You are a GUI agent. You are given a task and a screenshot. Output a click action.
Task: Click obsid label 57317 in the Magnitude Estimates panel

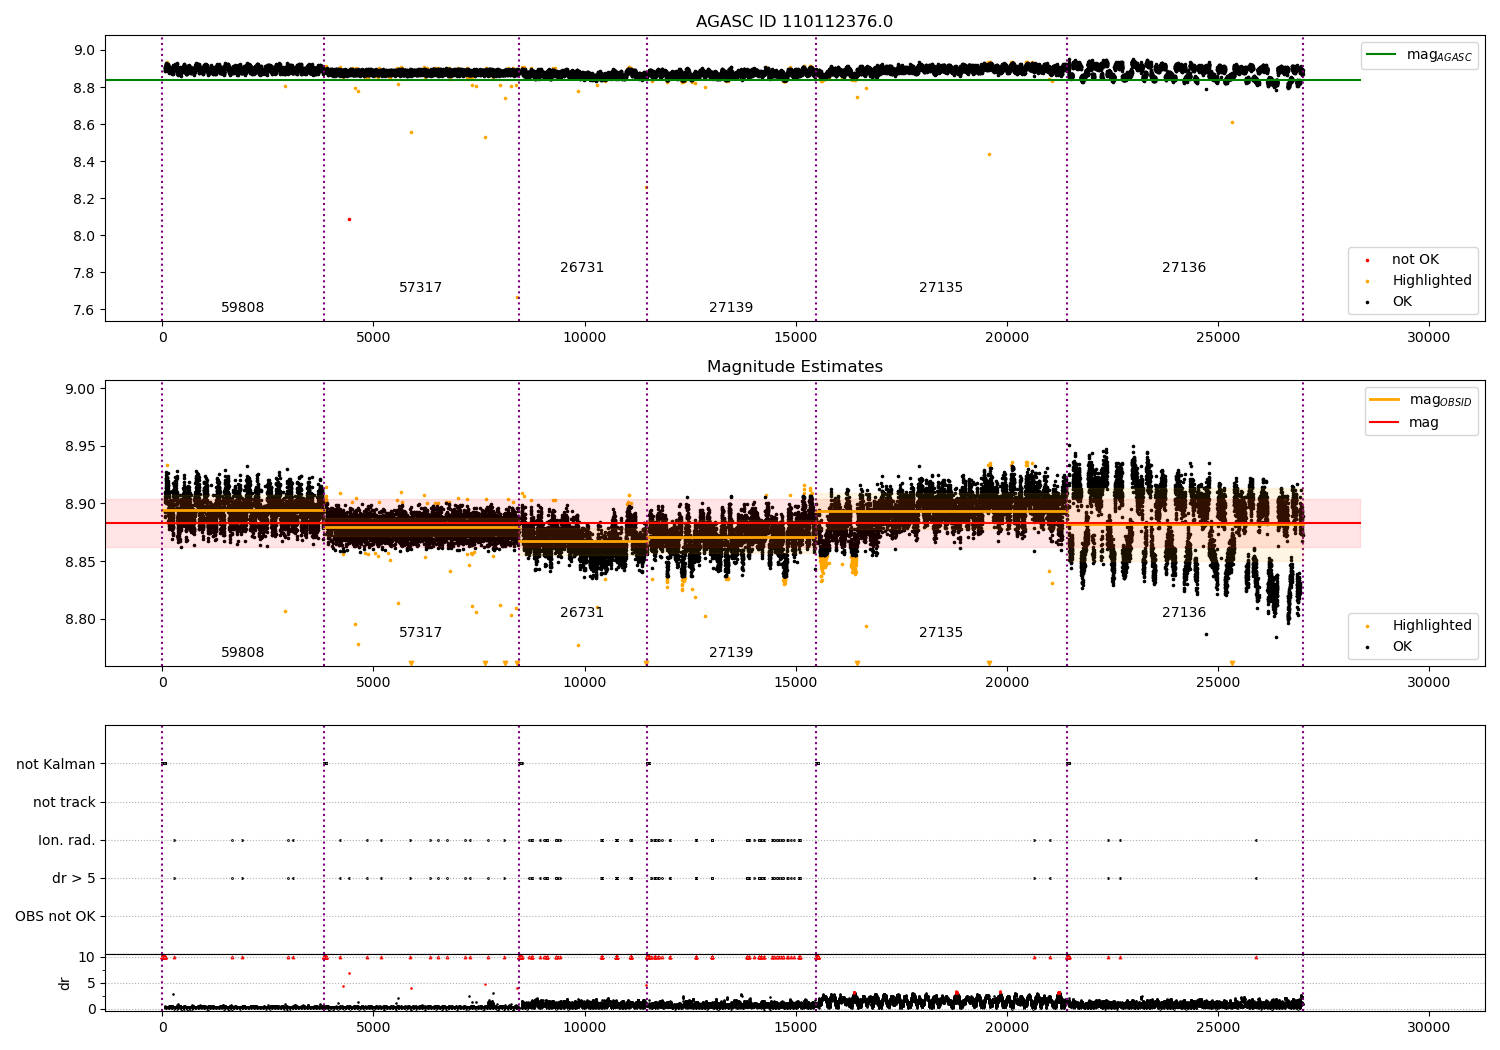coord(420,633)
